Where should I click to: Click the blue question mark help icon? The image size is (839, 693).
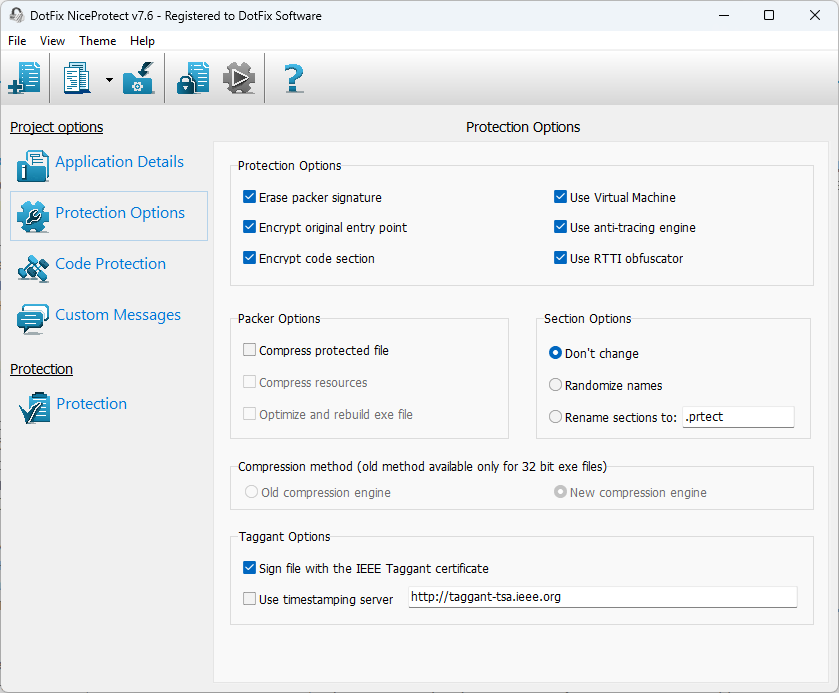point(294,79)
